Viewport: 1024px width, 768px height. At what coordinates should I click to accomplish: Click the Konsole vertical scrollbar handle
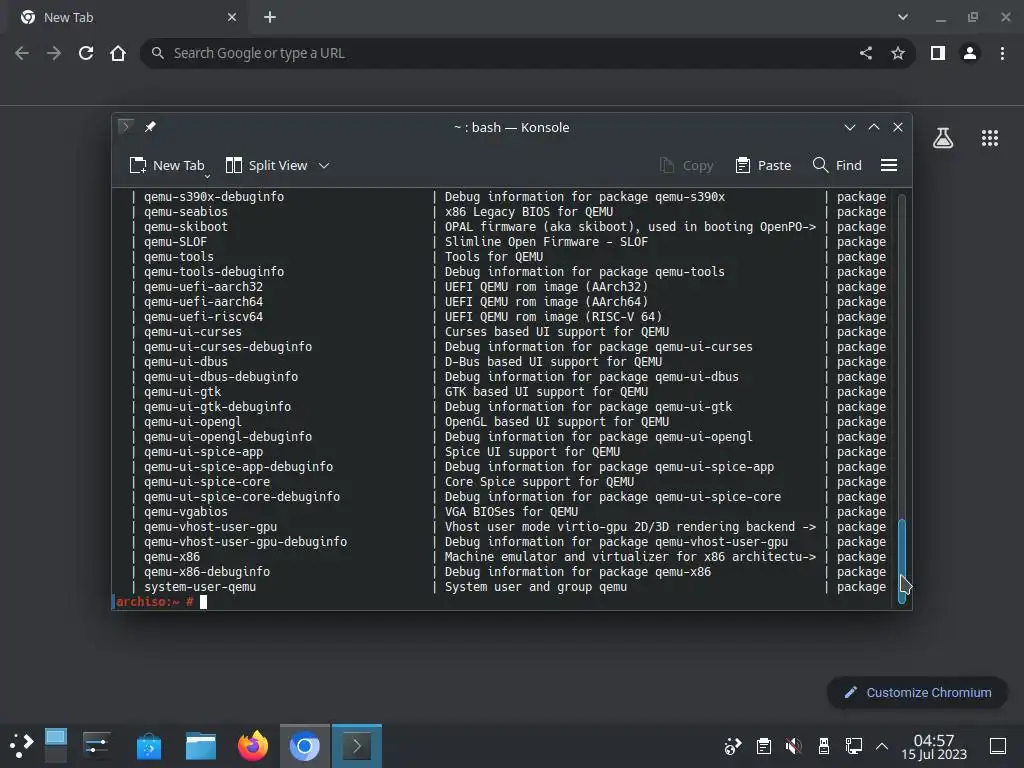[x=902, y=560]
